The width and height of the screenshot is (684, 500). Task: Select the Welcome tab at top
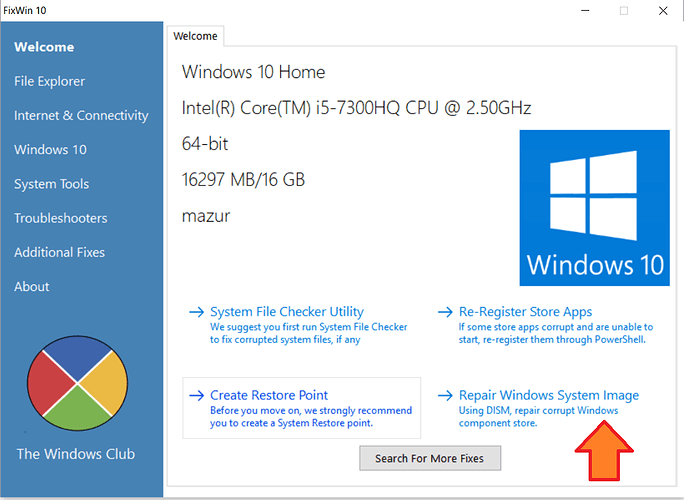coord(195,36)
